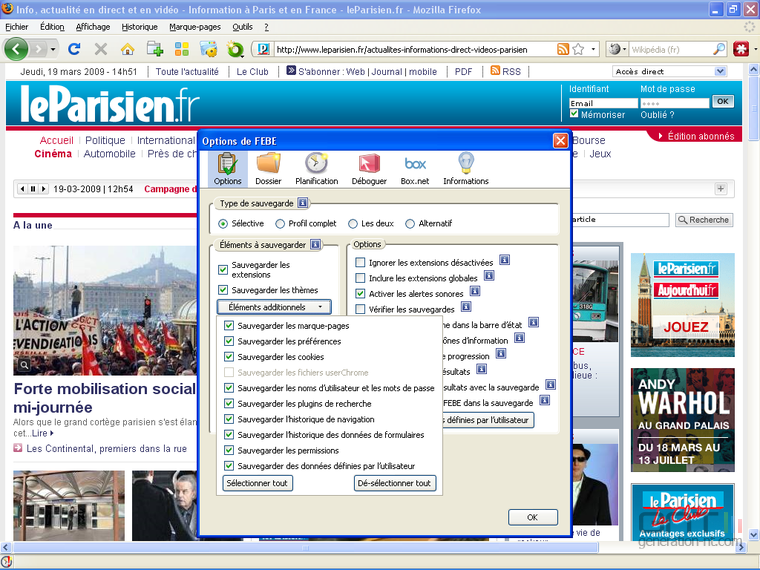Uncheck Sauvegarder les marque-pages
The image size is (760, 570).
click(x=229, y=325)
